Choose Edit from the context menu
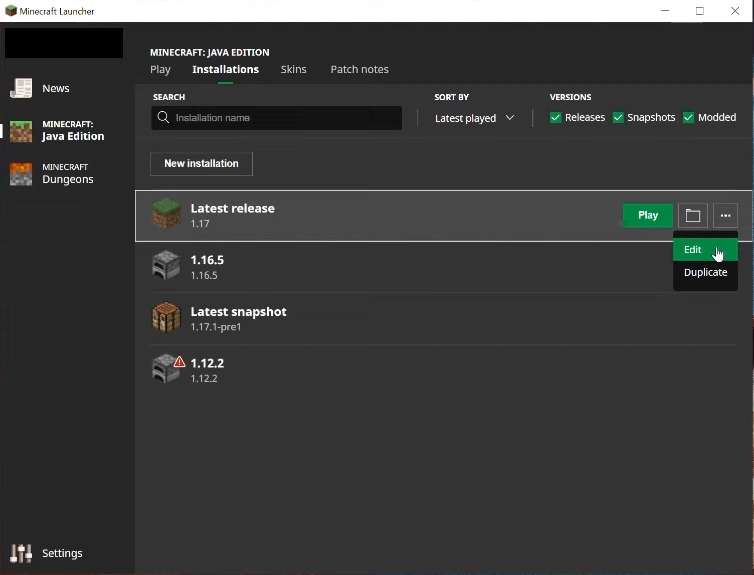 coord(705,250)
